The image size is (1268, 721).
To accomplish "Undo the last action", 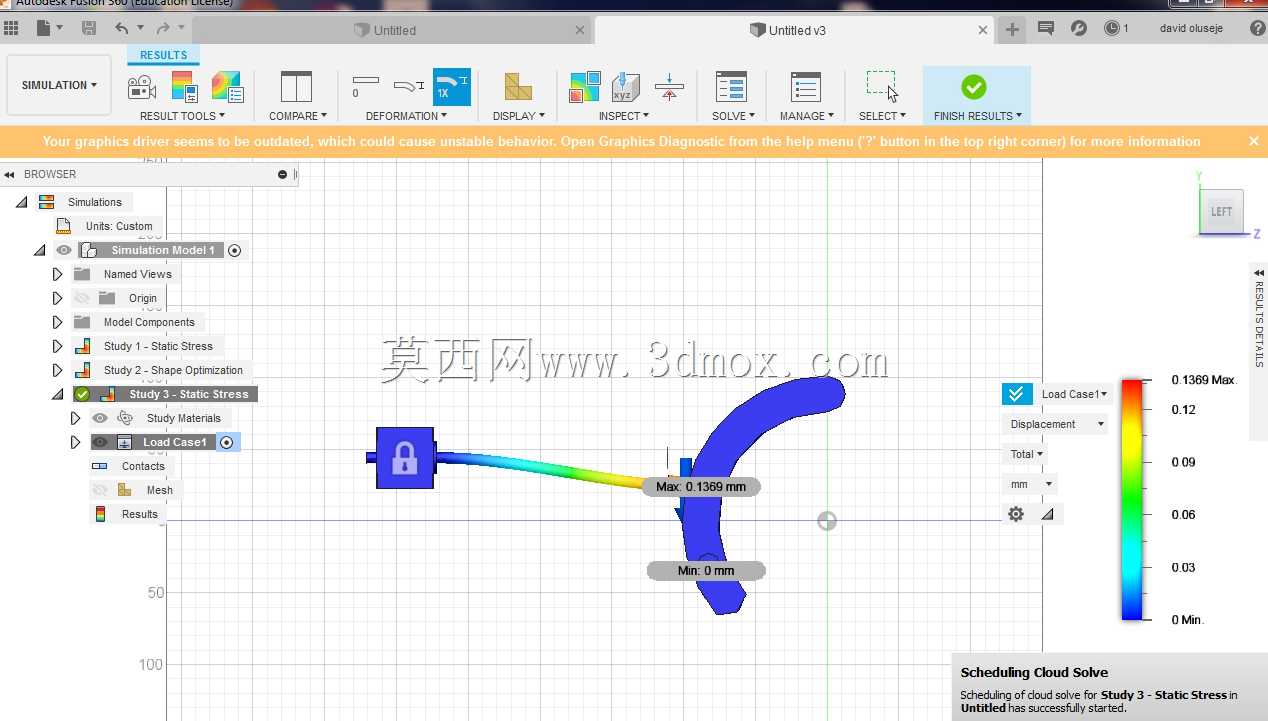I will click(x=122, y=28).
